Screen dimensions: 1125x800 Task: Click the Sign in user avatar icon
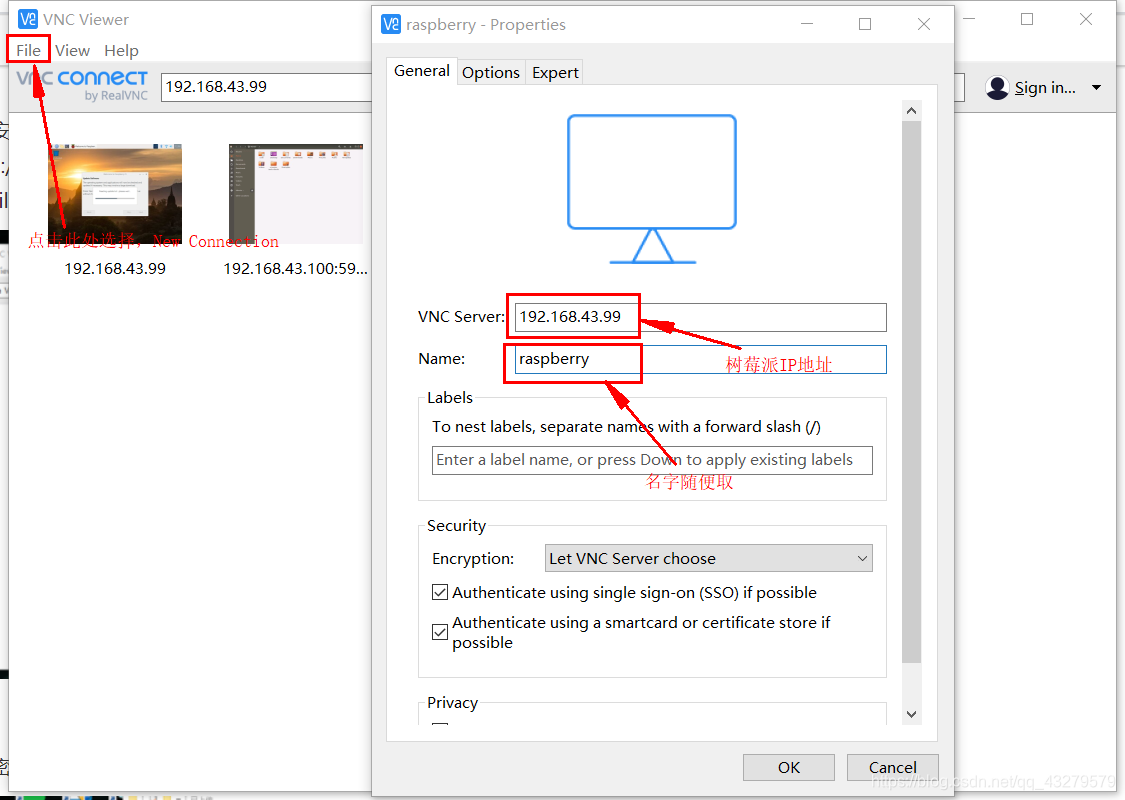tap(997, 87)
